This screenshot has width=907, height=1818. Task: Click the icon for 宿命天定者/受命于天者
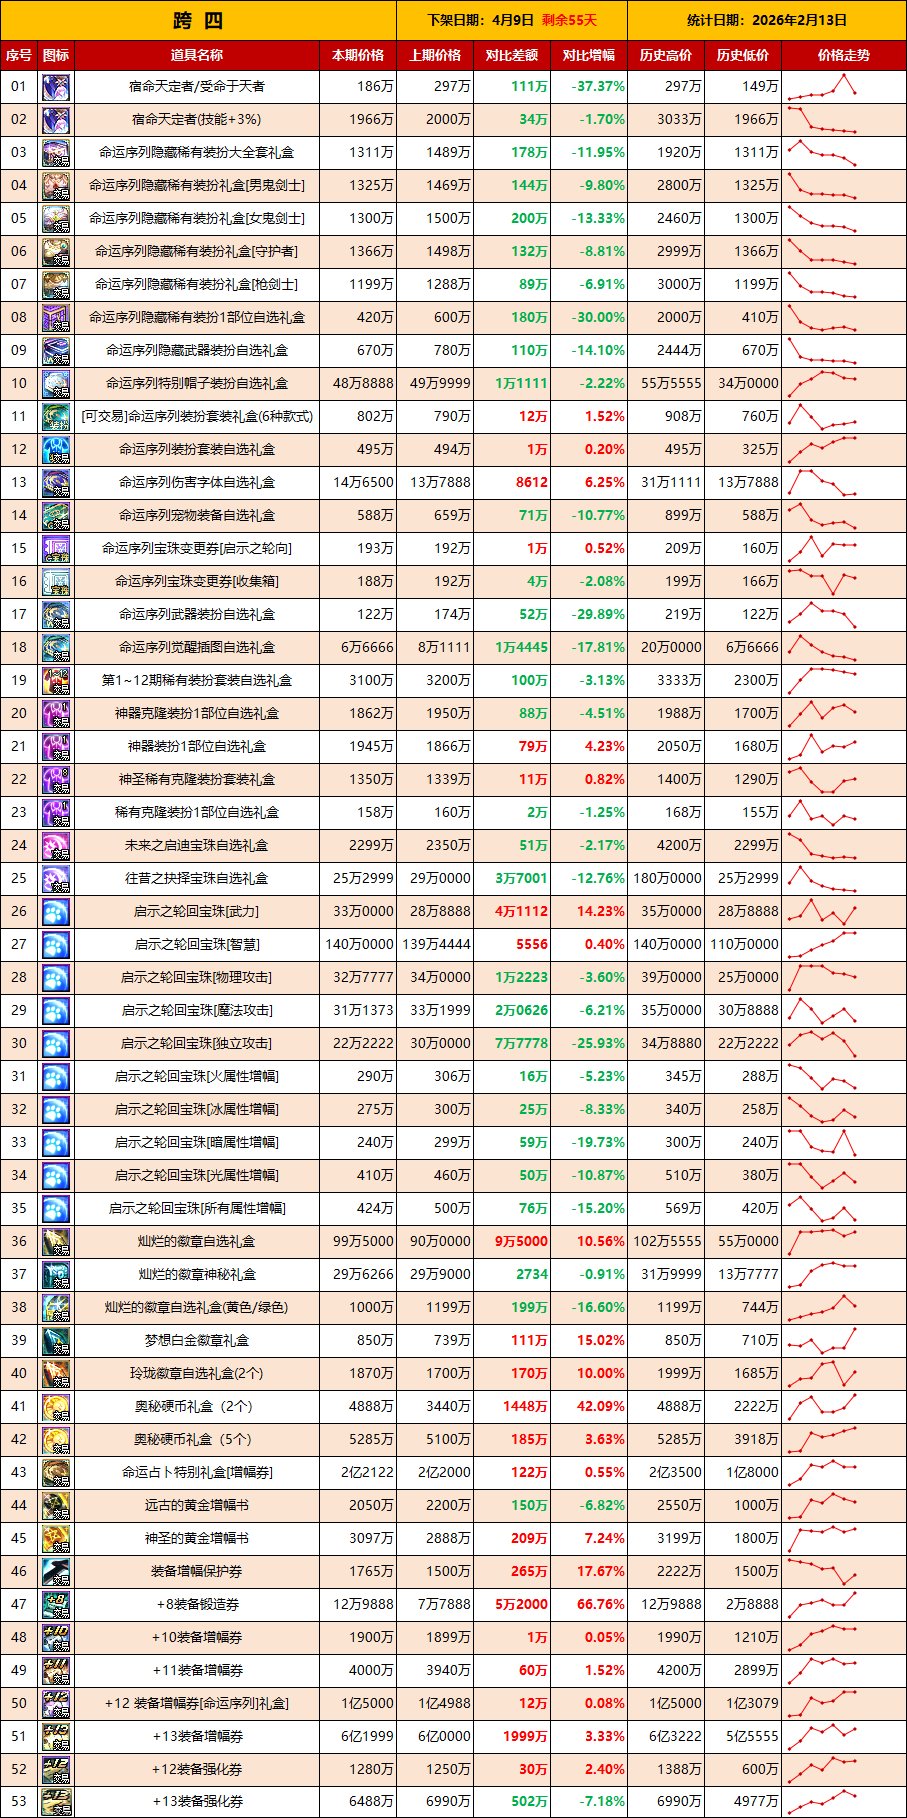[x=56, y=87]
